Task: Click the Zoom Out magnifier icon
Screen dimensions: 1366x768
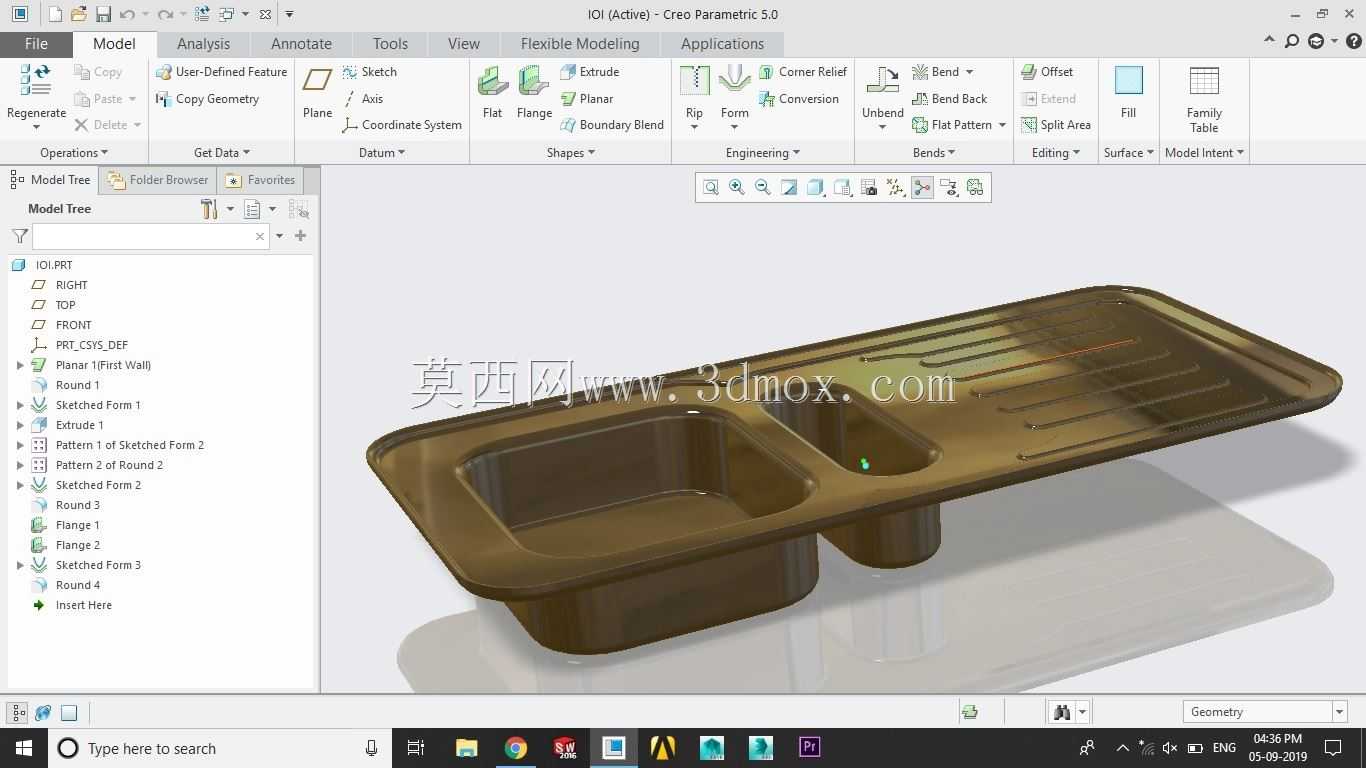Action: coord(763,187)
